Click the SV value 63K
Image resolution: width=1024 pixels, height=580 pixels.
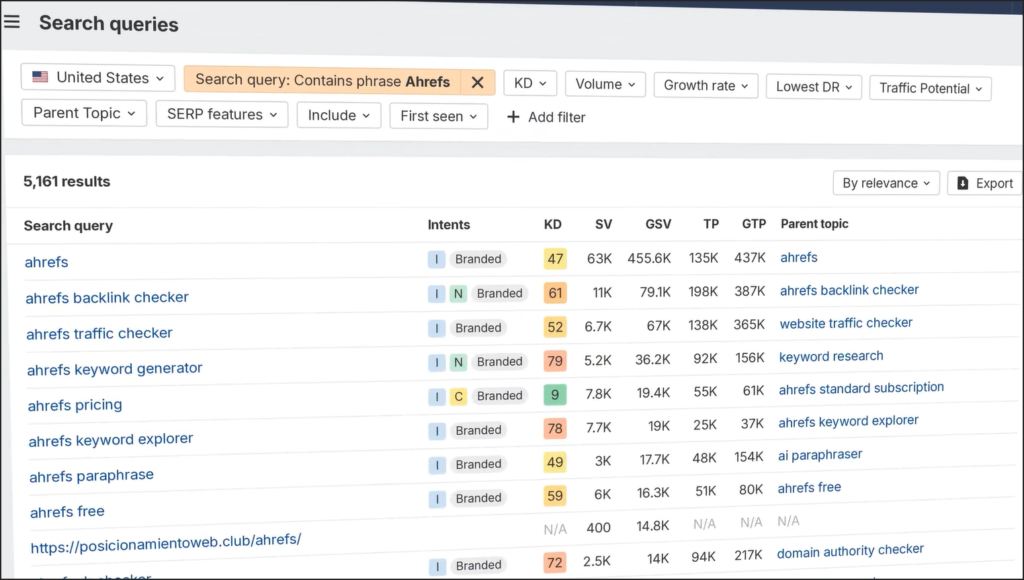[x=599, y=259]
